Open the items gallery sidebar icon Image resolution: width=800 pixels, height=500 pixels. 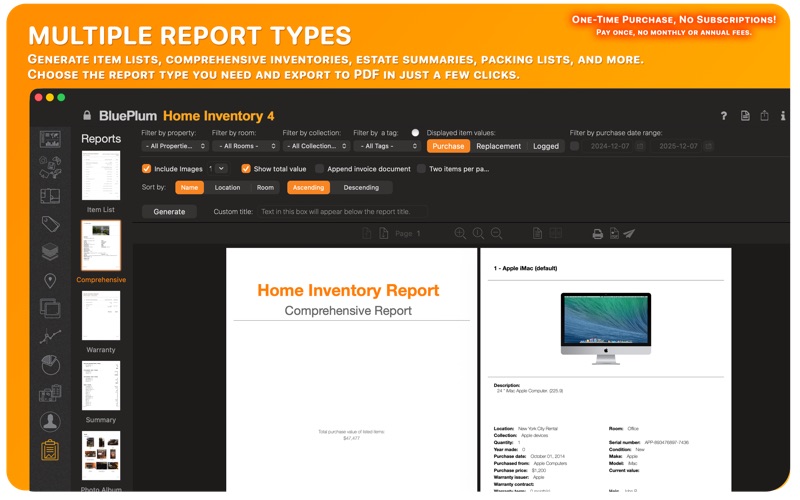50,167
